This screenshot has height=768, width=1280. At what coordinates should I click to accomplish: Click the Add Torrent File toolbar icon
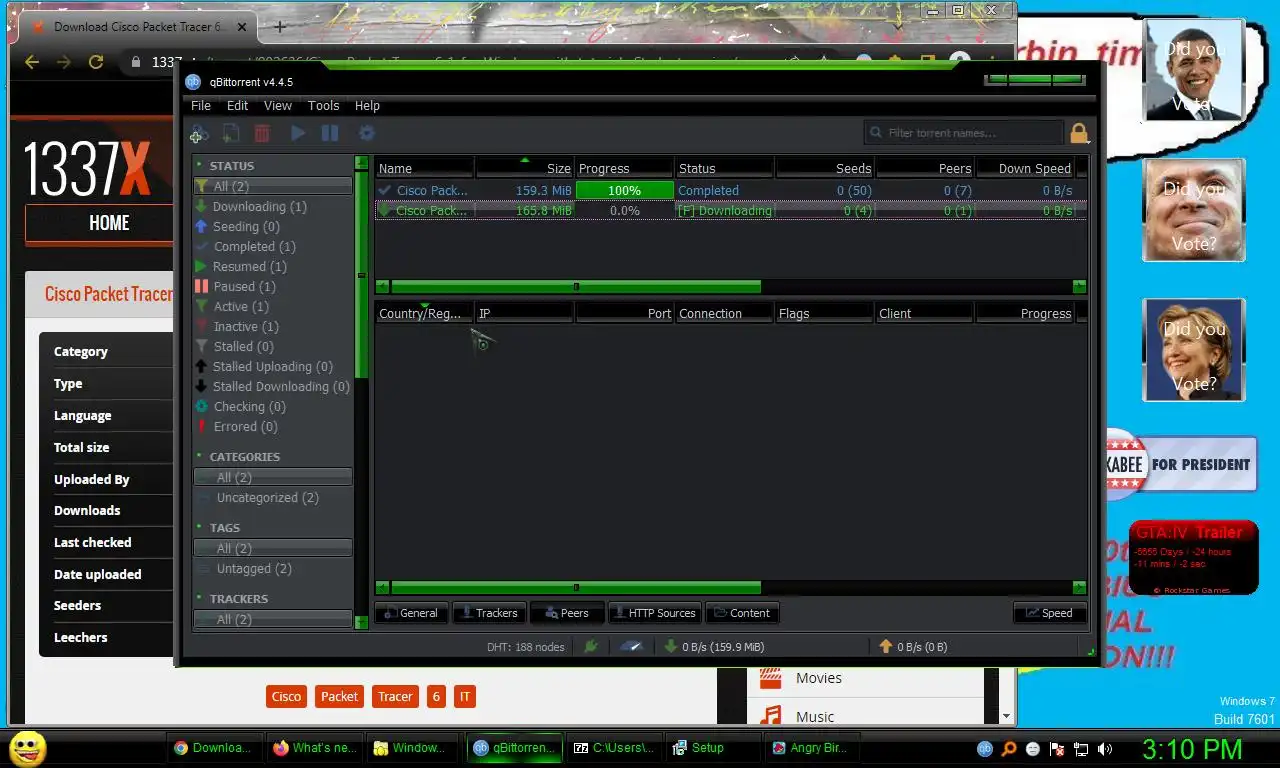pyautogui.click(x=231, y=133)
